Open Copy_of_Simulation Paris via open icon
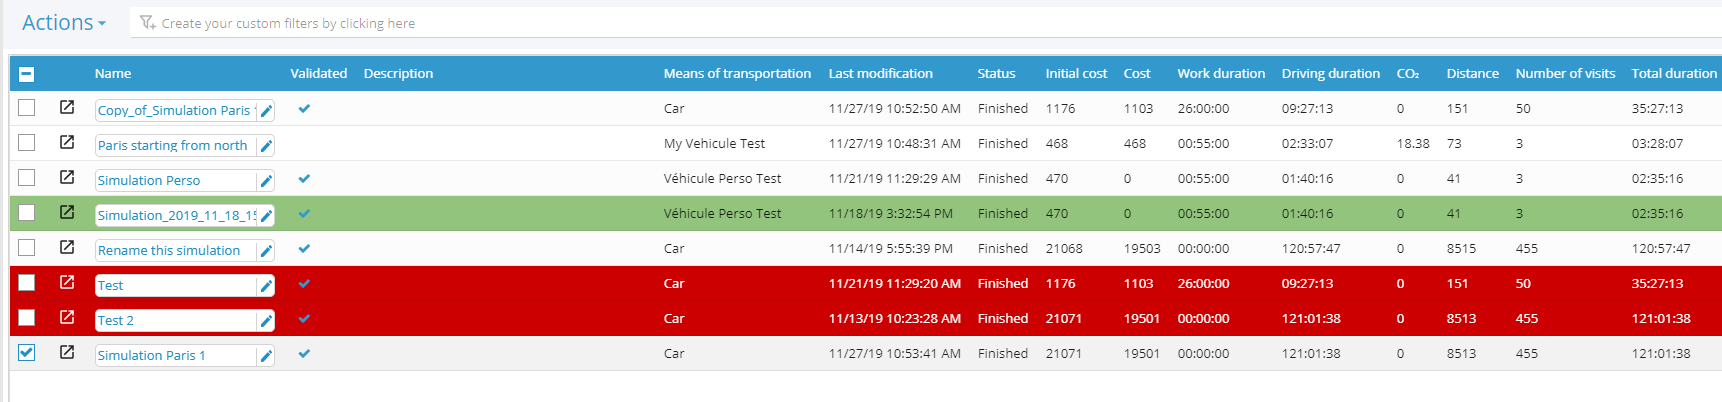1722x402 pixels. pos(67,108)
